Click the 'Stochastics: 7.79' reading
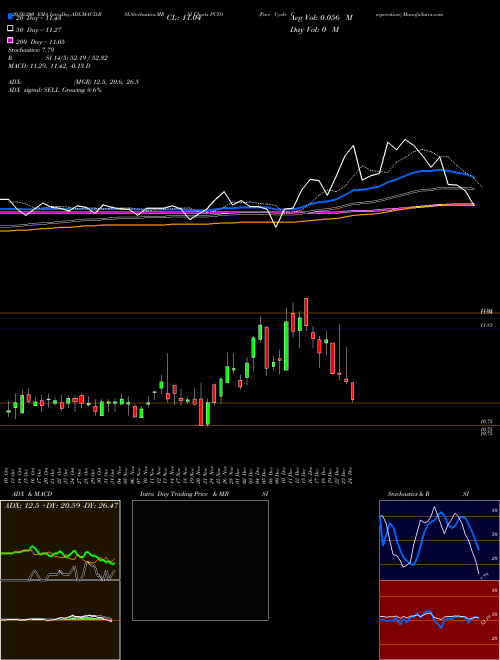This screenshot has height=660, width=500. click(x=31, y=50)
